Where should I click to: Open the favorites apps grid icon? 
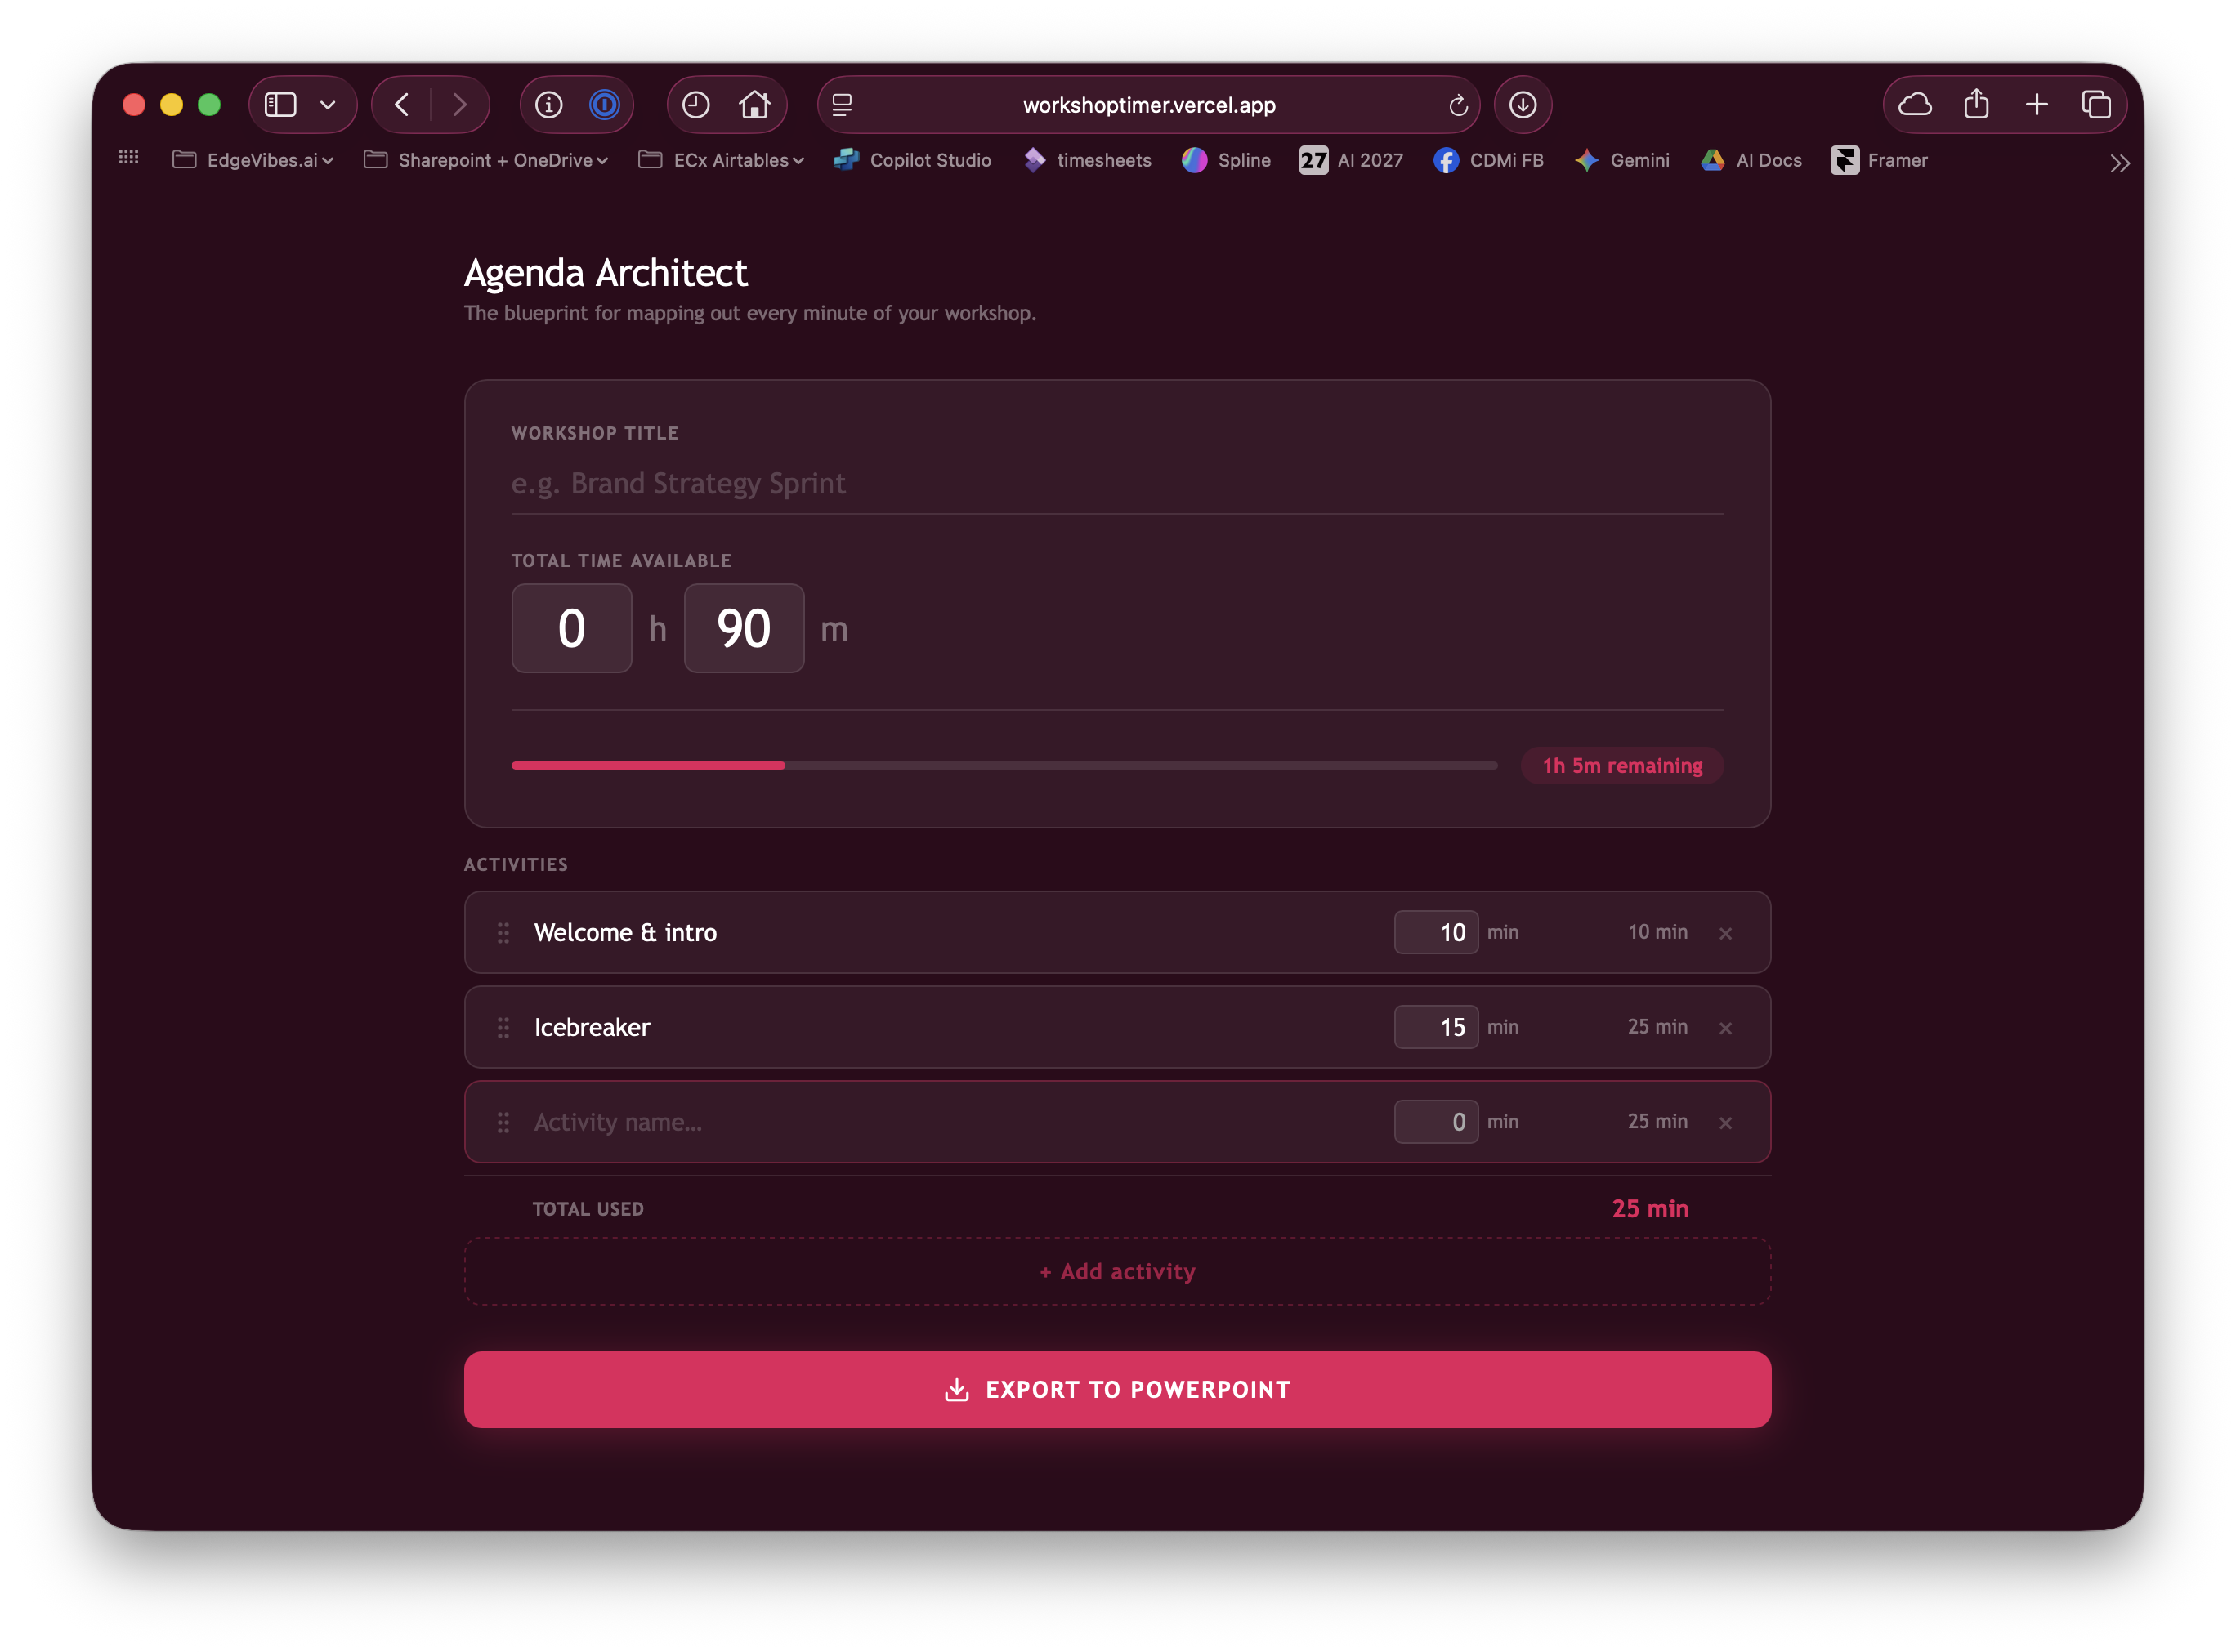coord(128,157)
